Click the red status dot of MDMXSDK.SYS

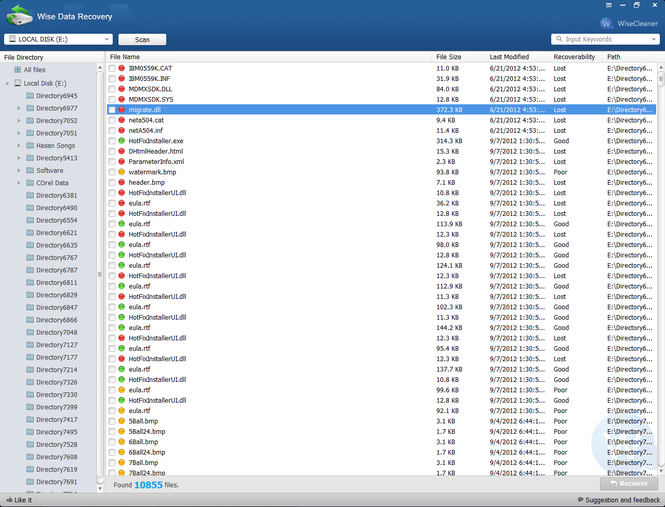pos(121,99)
